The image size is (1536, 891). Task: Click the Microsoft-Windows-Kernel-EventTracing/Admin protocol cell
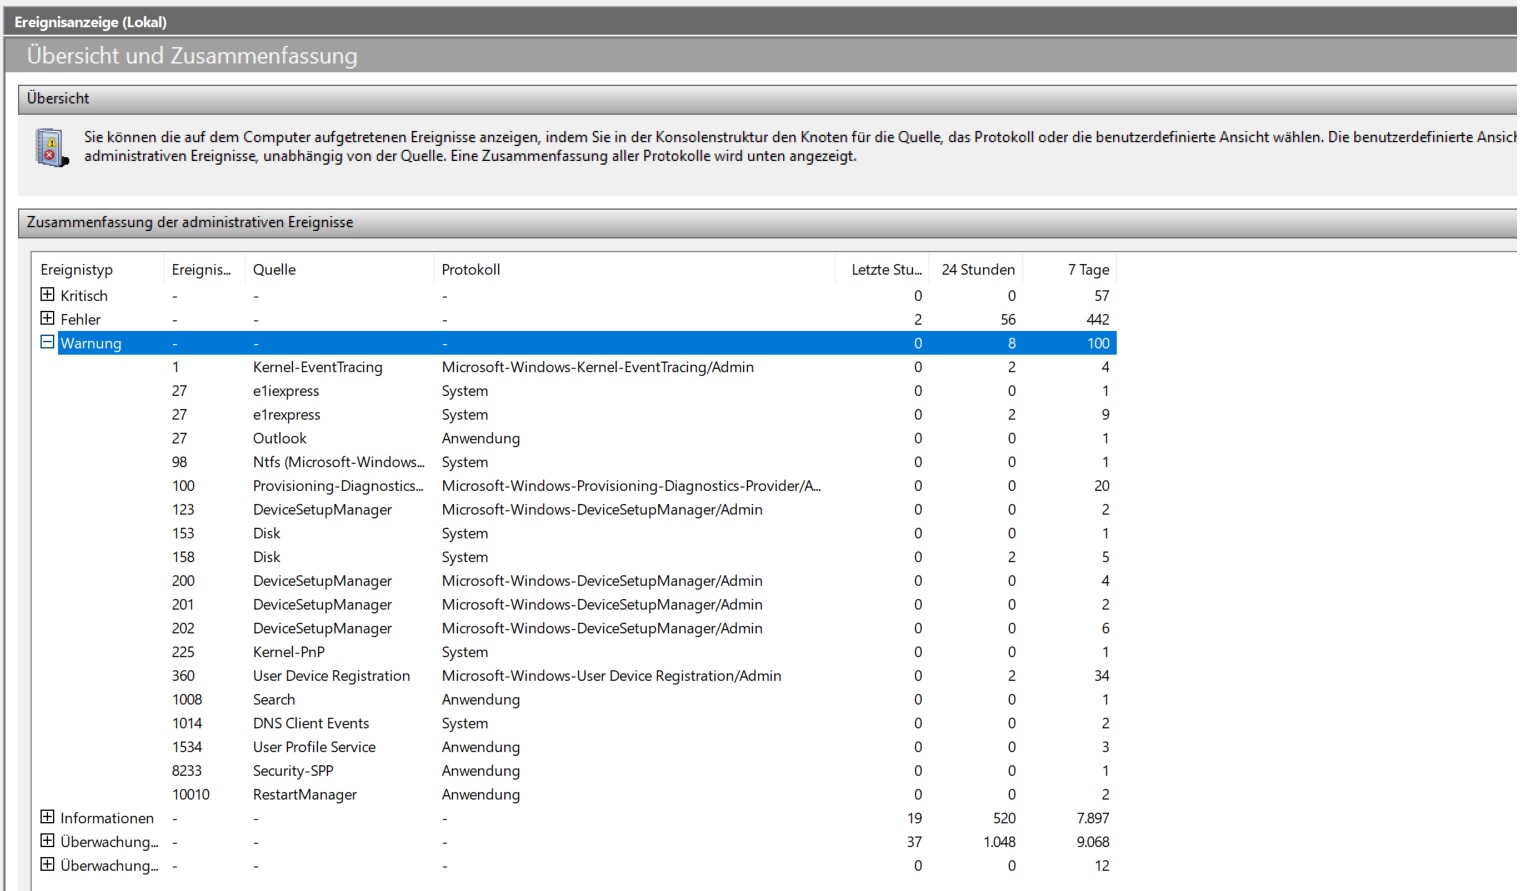pos(598,367)
